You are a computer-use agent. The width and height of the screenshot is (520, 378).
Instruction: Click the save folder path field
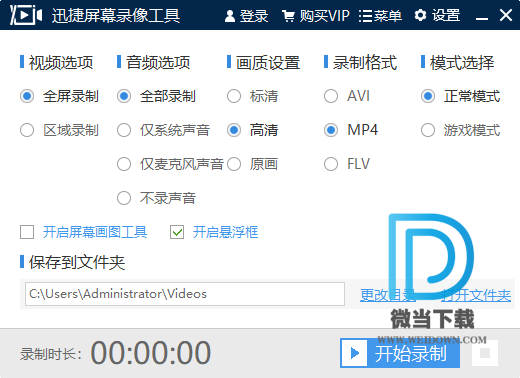(x=185, y=294)
